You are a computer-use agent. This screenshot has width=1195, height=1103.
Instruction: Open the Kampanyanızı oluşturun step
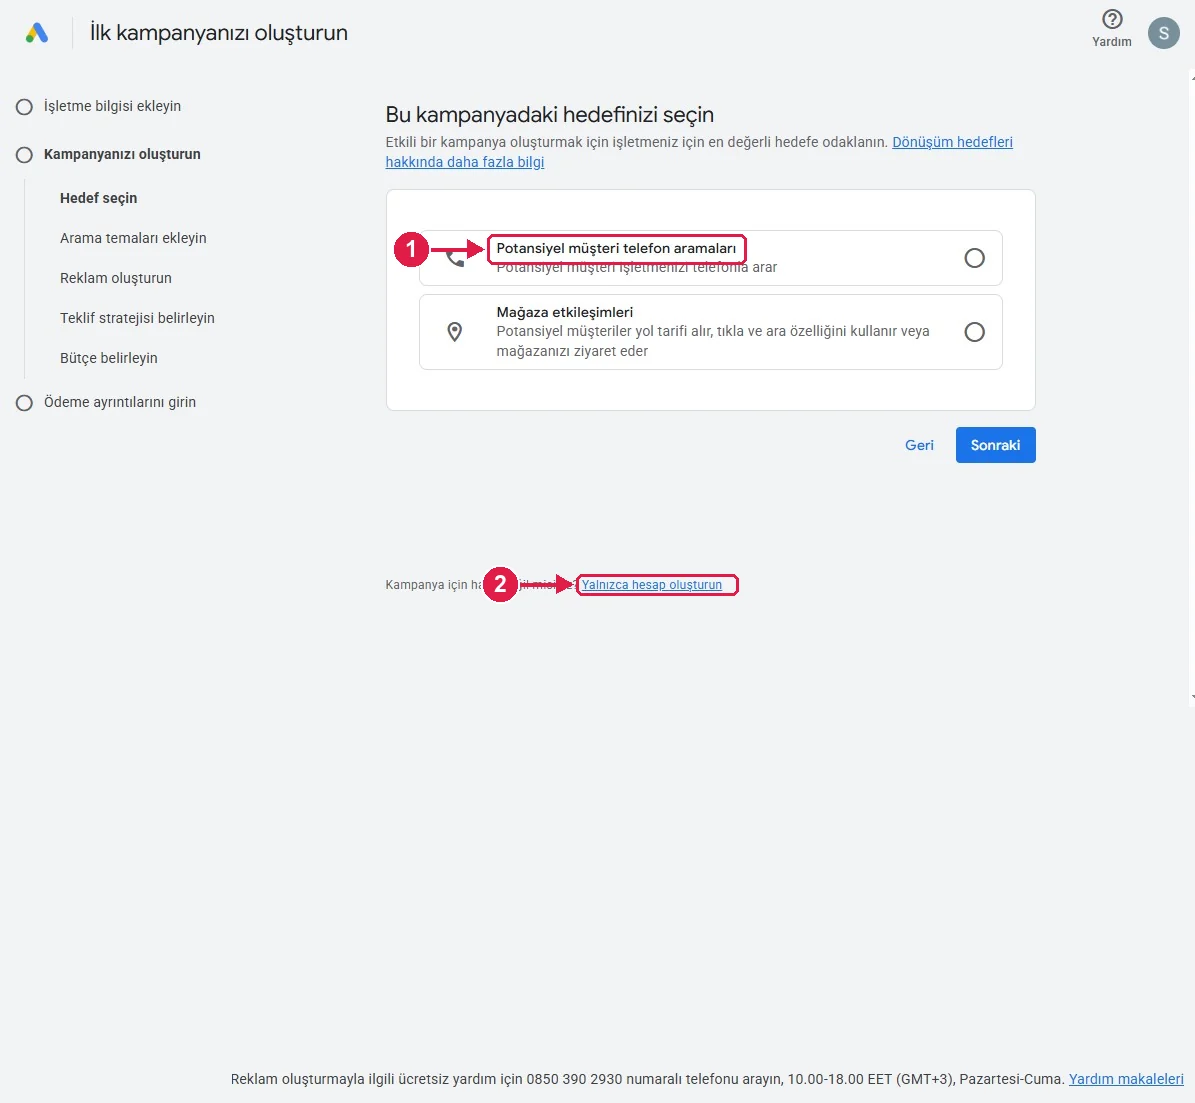click(x=122, y=154)
